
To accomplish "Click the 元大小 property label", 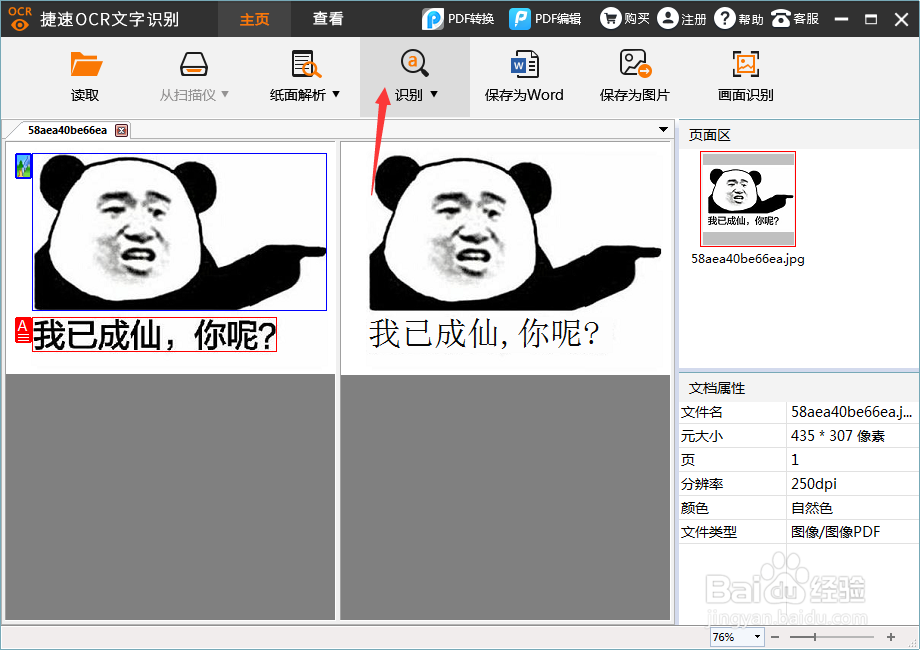I will (702, 436).
